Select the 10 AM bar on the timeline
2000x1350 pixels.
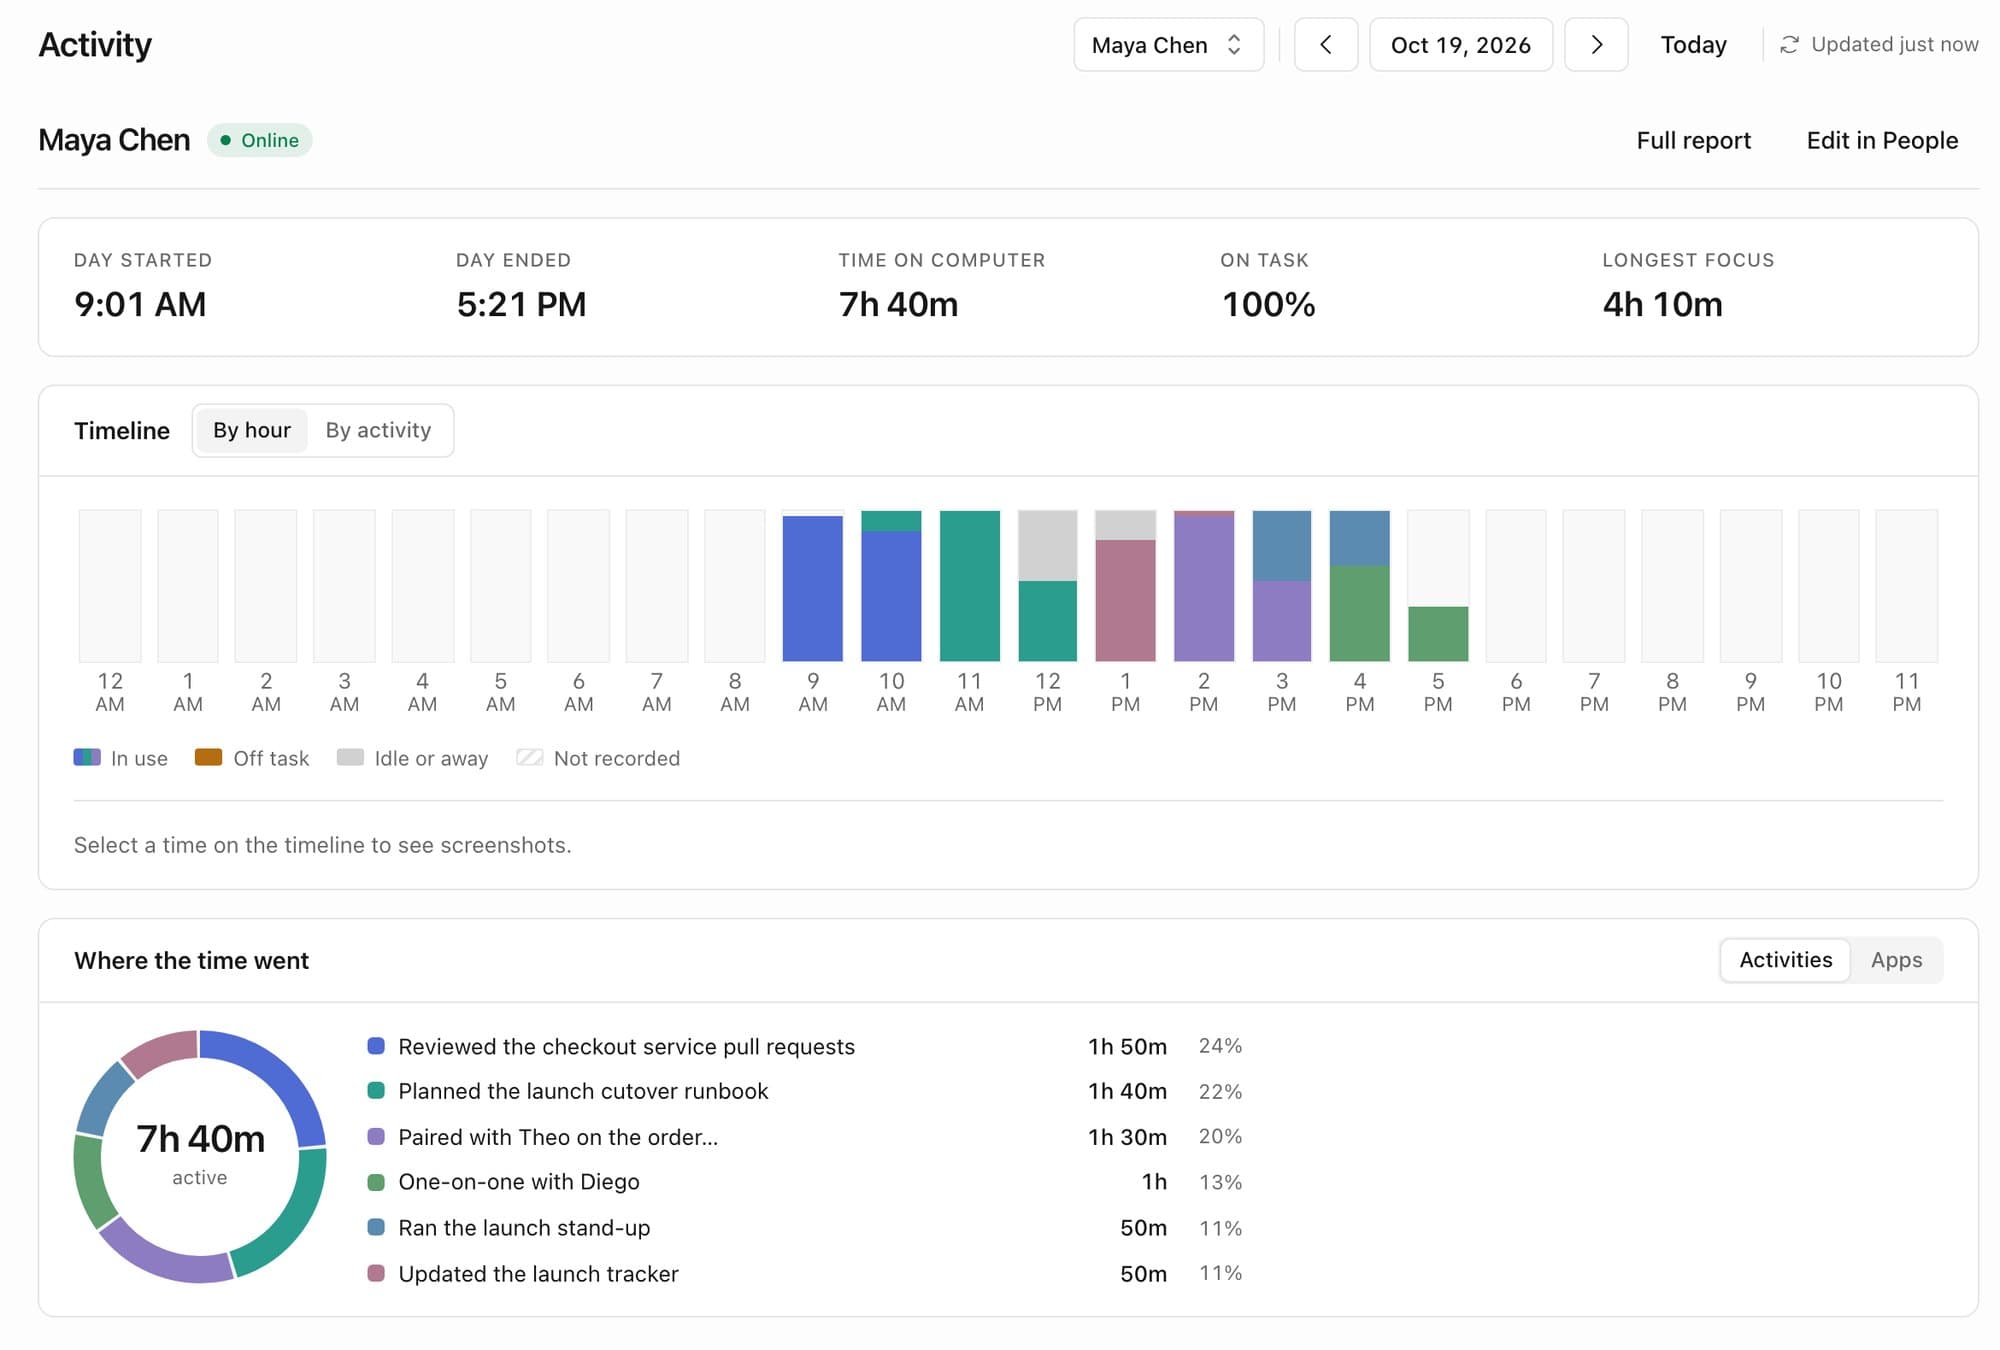point(891,586)
